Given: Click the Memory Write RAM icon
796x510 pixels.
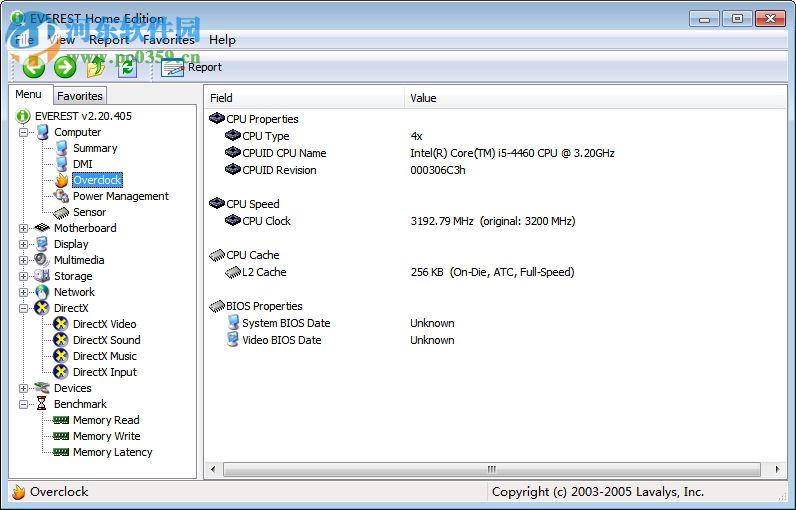Looking at the screenshot, I should (61, 436).
